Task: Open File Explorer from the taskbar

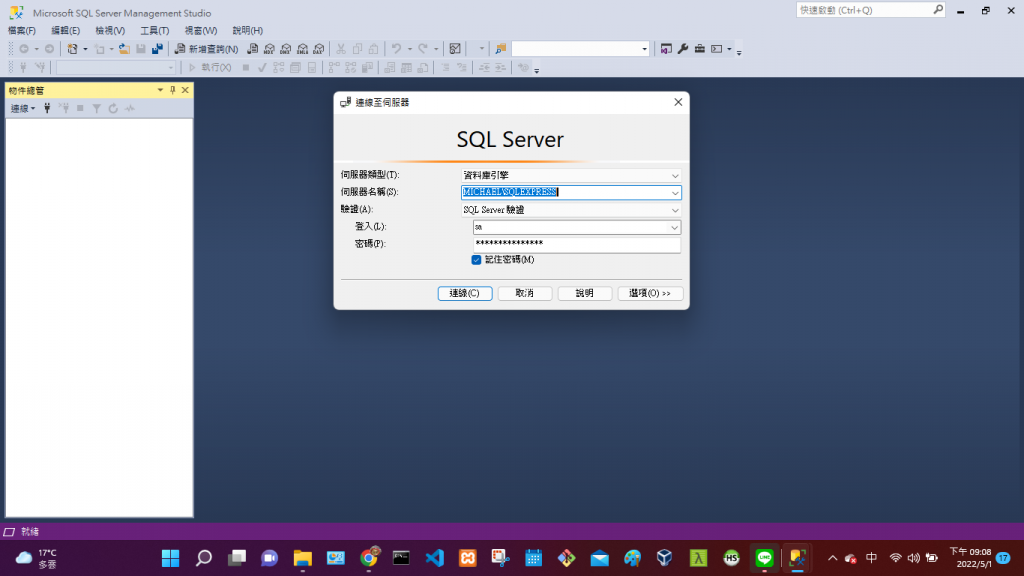Action: pyautogui.click(x=302, y=558)
